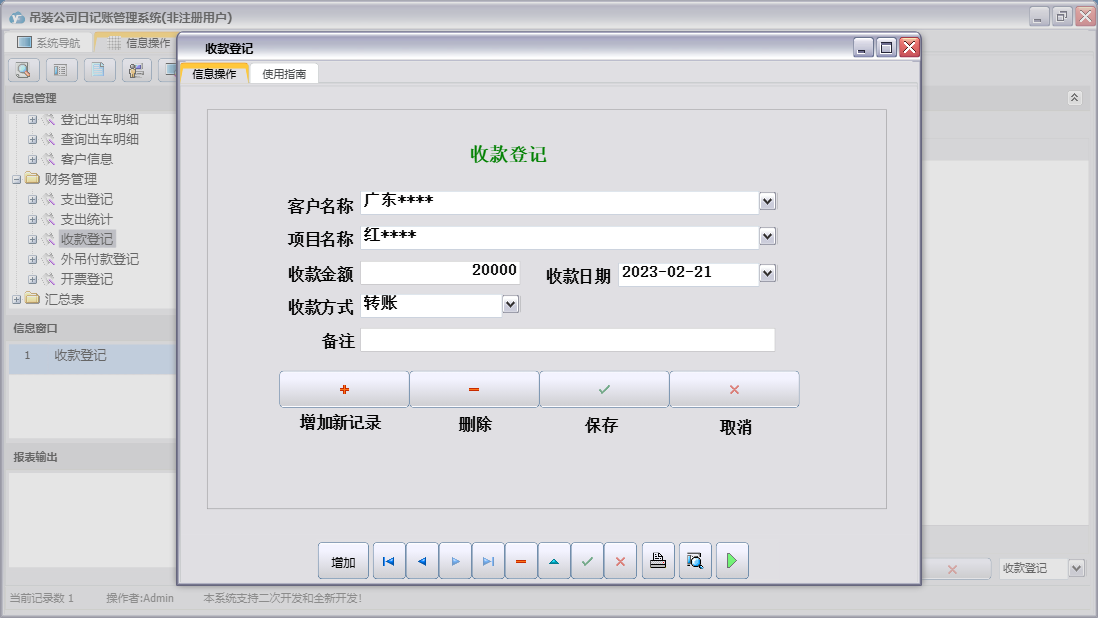
Task: Click the print icon in the bottom toolbar
Action: point(658,561)
